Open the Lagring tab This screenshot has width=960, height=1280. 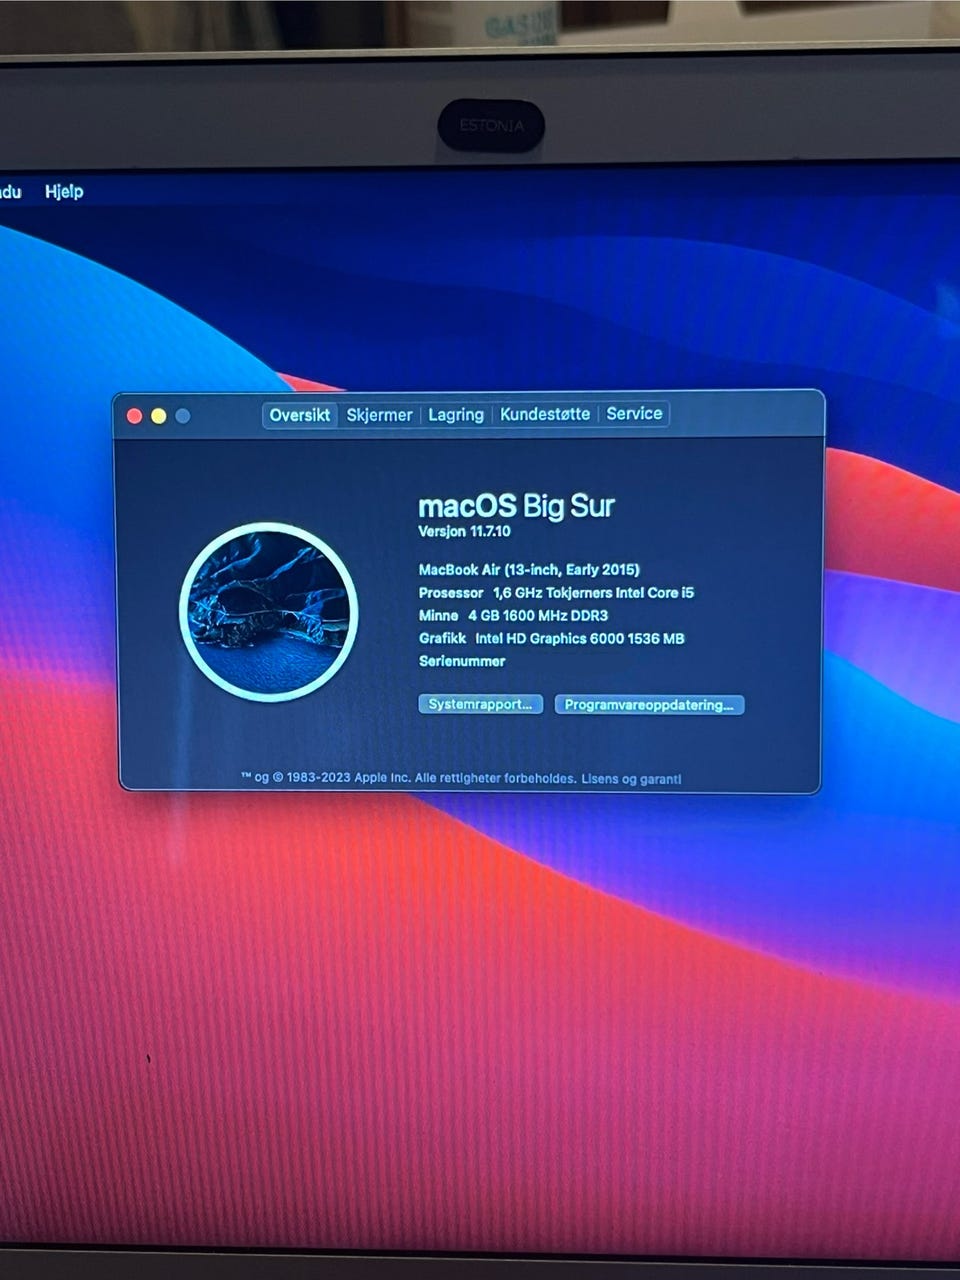[x=456, y=415]
